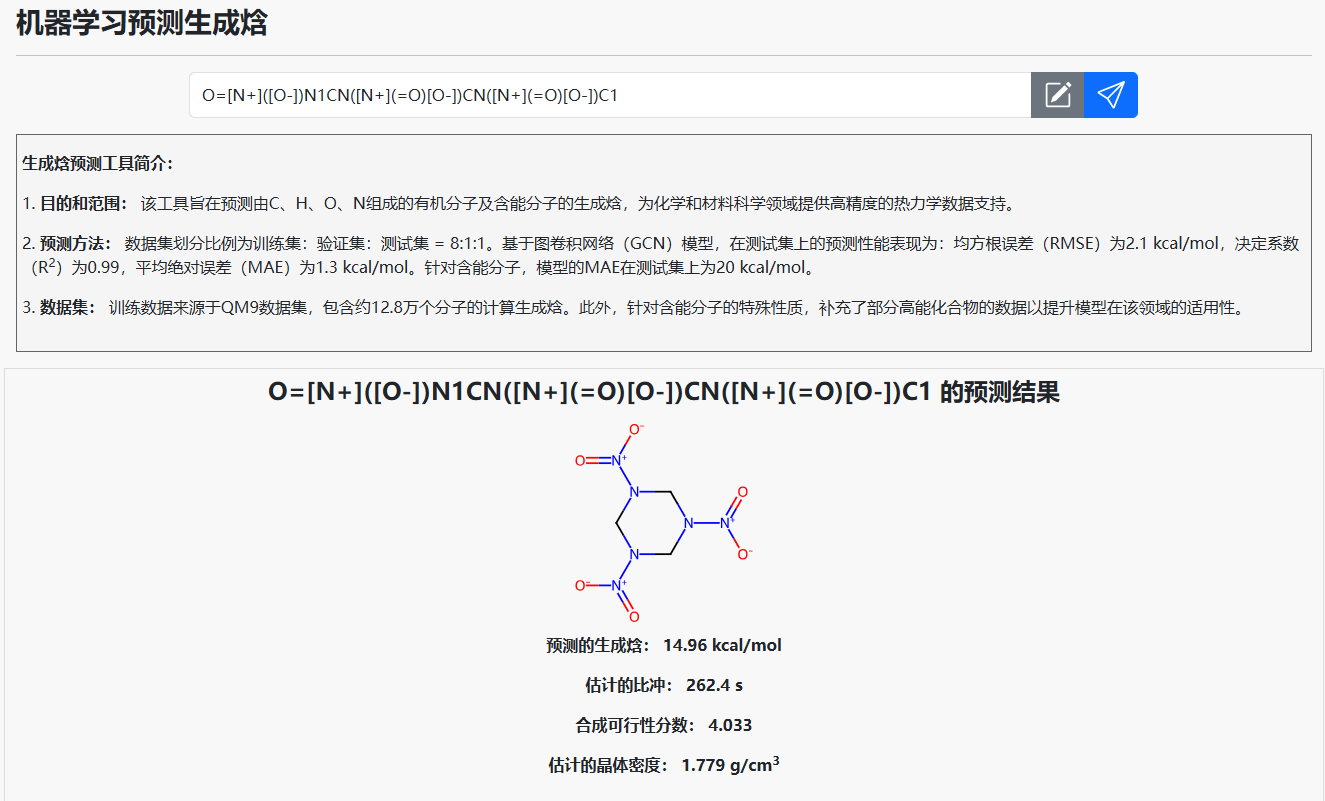The width and height of the screenshot is (1325, 801).
Task: Submit SMILES with the paper plane icon
Action: pyautogui.click(x=1110, y=95)
